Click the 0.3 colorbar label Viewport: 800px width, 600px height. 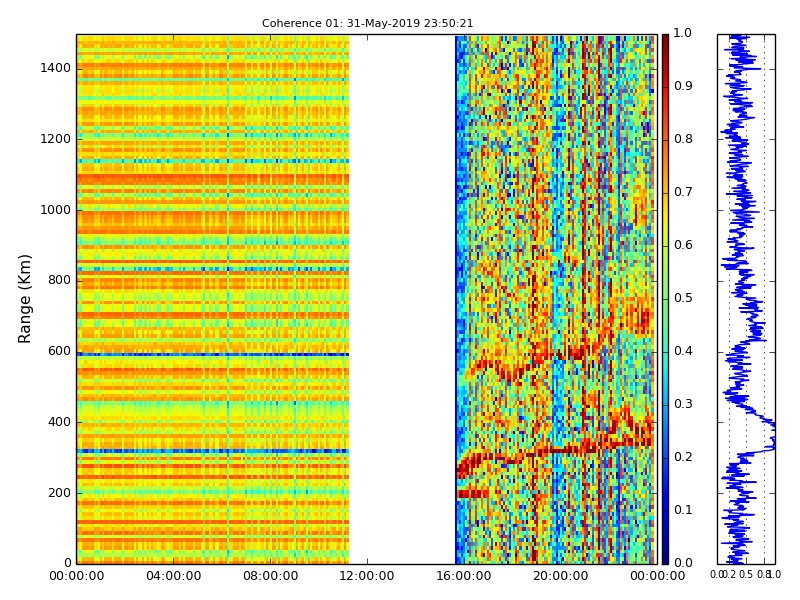click(x=683, y=404)
